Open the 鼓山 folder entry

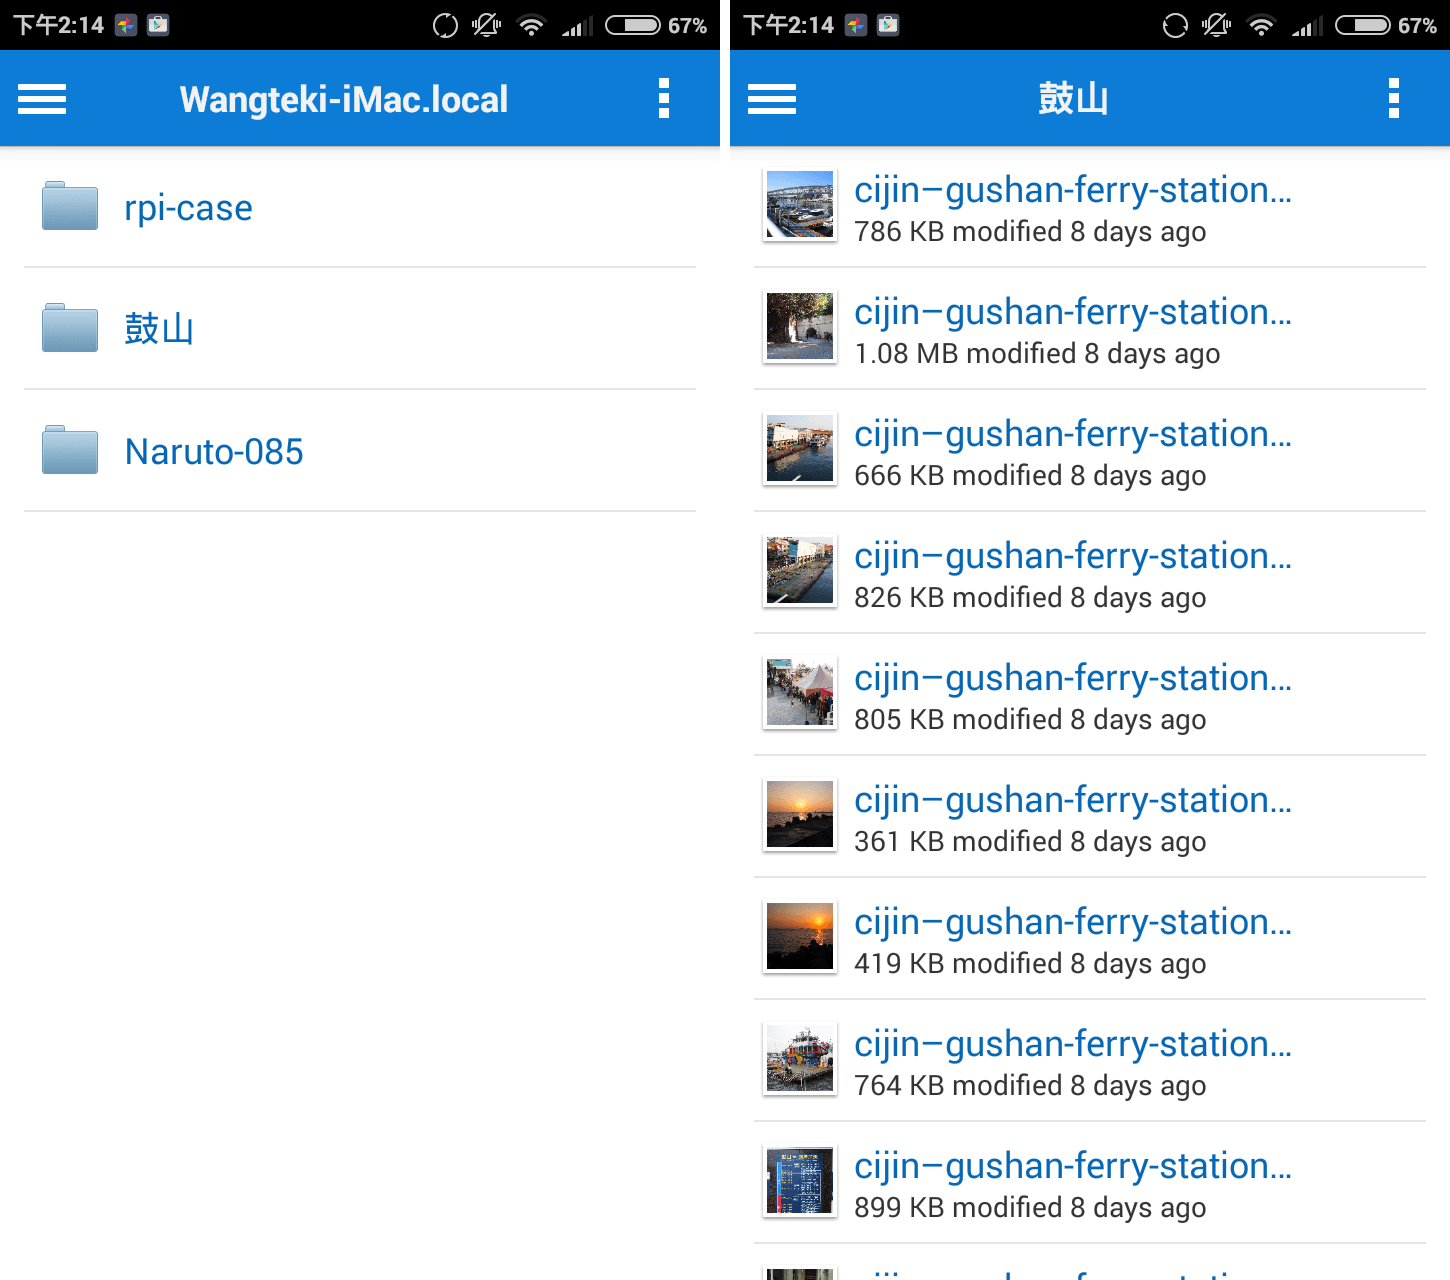click(159, 328)
